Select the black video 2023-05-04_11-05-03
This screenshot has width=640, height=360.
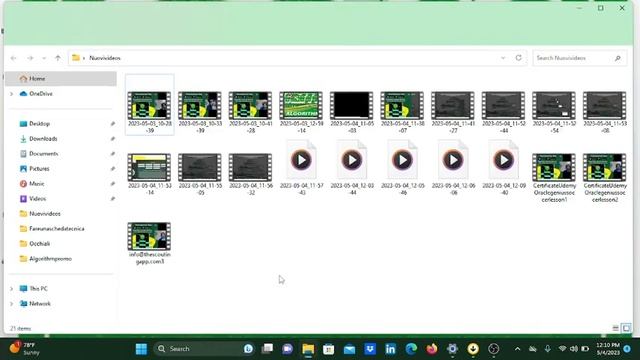[352, 112]
